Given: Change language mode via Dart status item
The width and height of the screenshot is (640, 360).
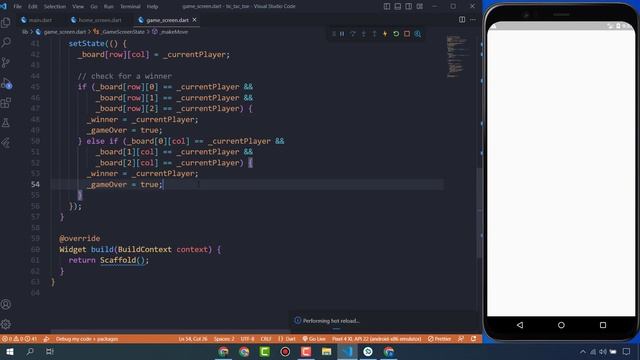Looking at the screenshot, I should click(x=287, y=339).
